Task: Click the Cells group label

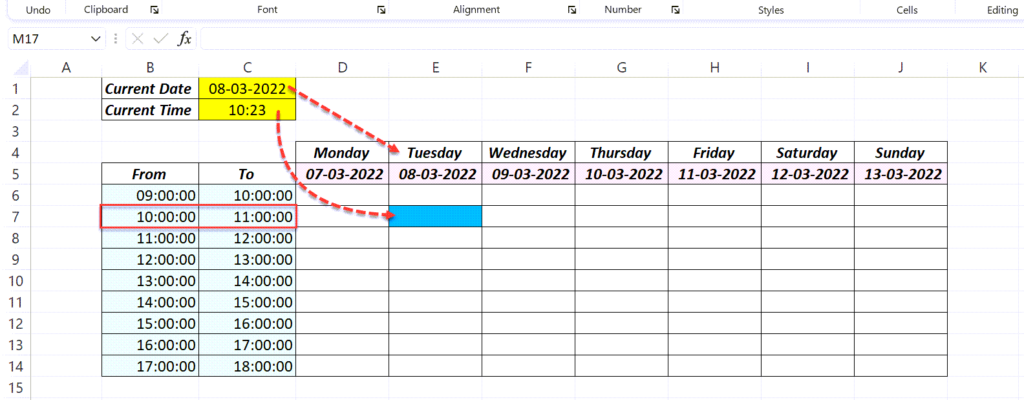Action: 907,10
